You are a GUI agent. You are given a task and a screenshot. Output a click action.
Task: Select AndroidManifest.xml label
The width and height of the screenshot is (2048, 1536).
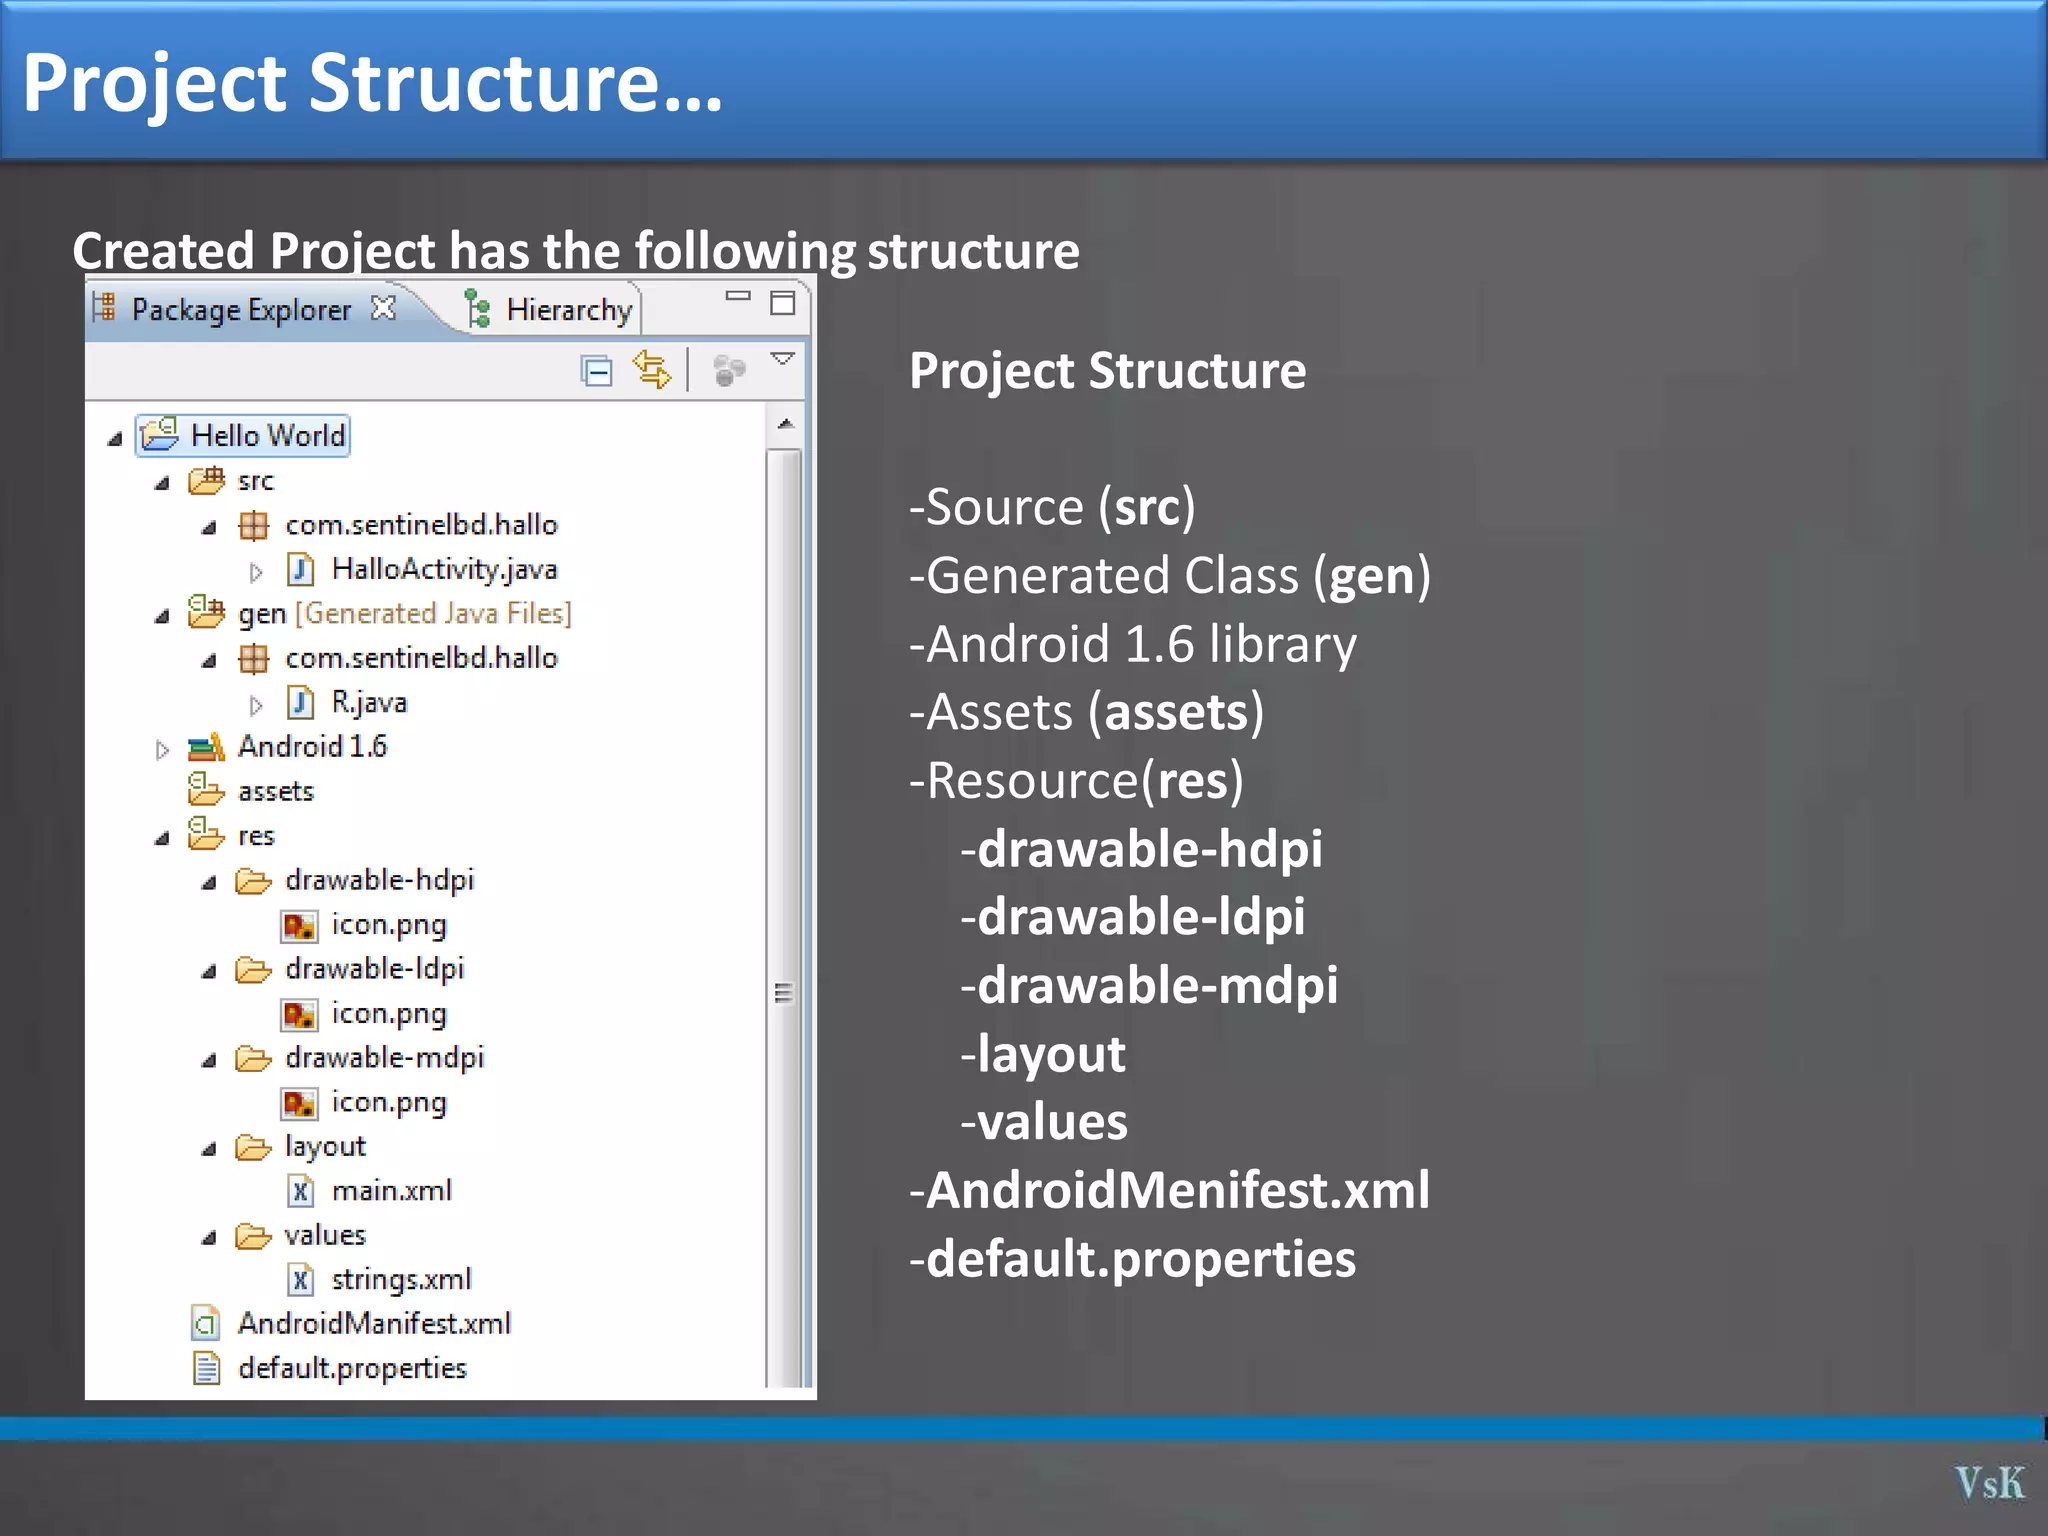point(375,1323)
